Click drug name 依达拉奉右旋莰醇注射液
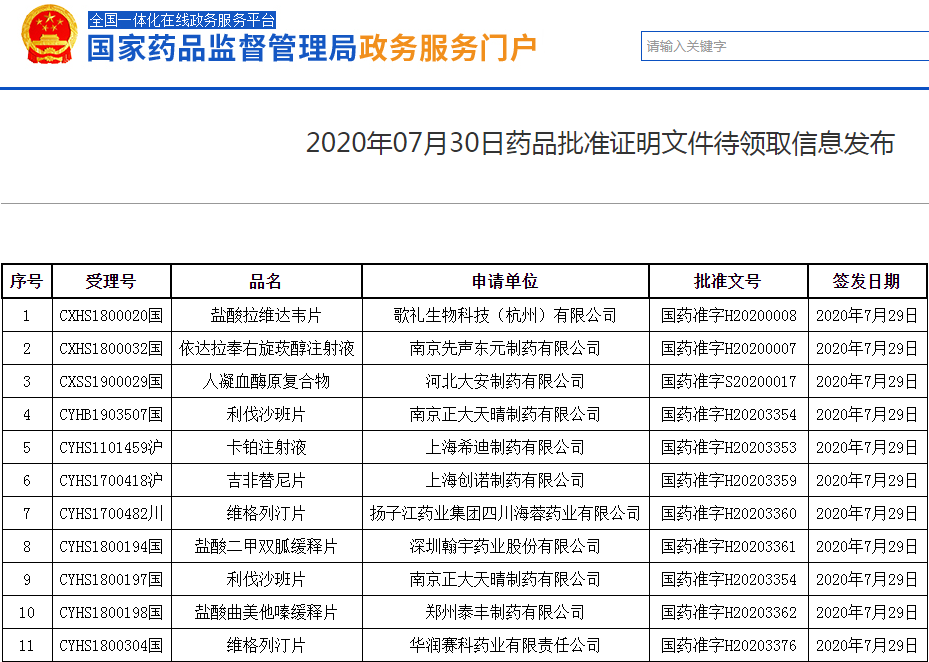The height and width of the screenshot is (662, 929). click(267, 348)
